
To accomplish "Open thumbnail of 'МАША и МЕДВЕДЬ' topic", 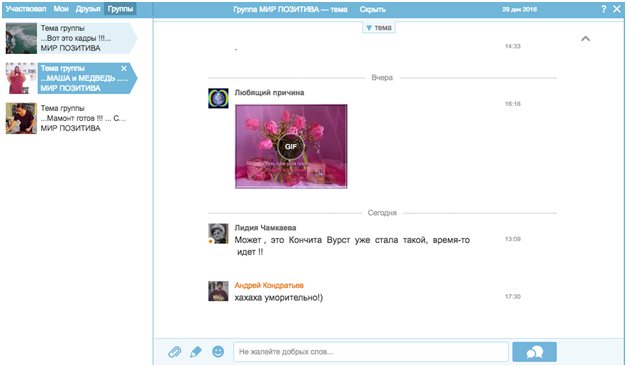I will [21, 78].
